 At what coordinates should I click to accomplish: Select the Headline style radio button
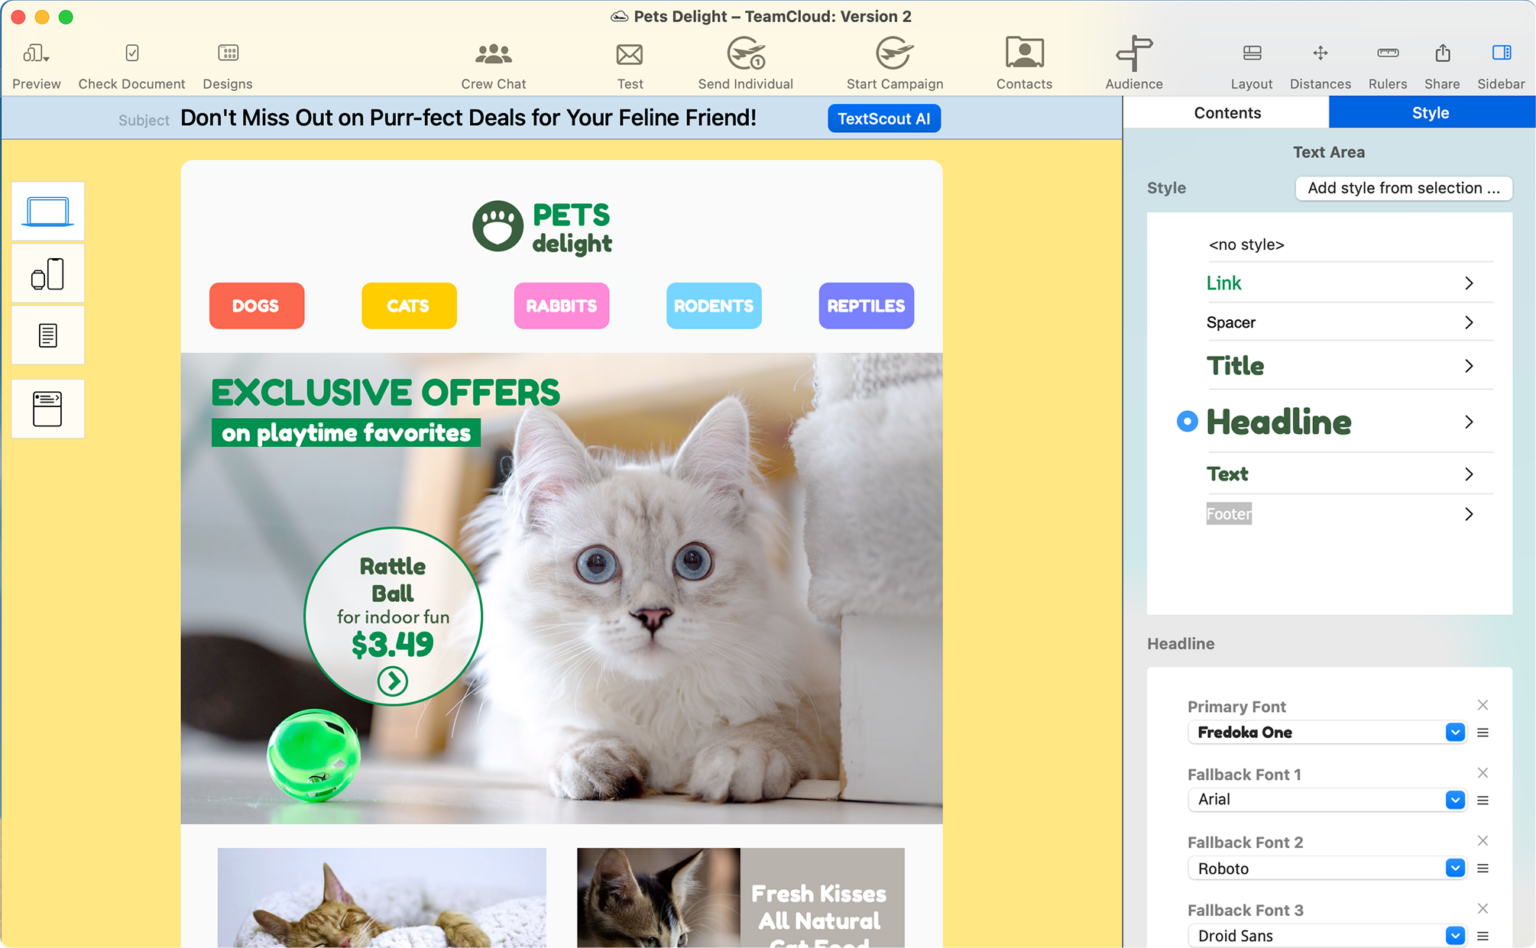tap(1187, 421)
